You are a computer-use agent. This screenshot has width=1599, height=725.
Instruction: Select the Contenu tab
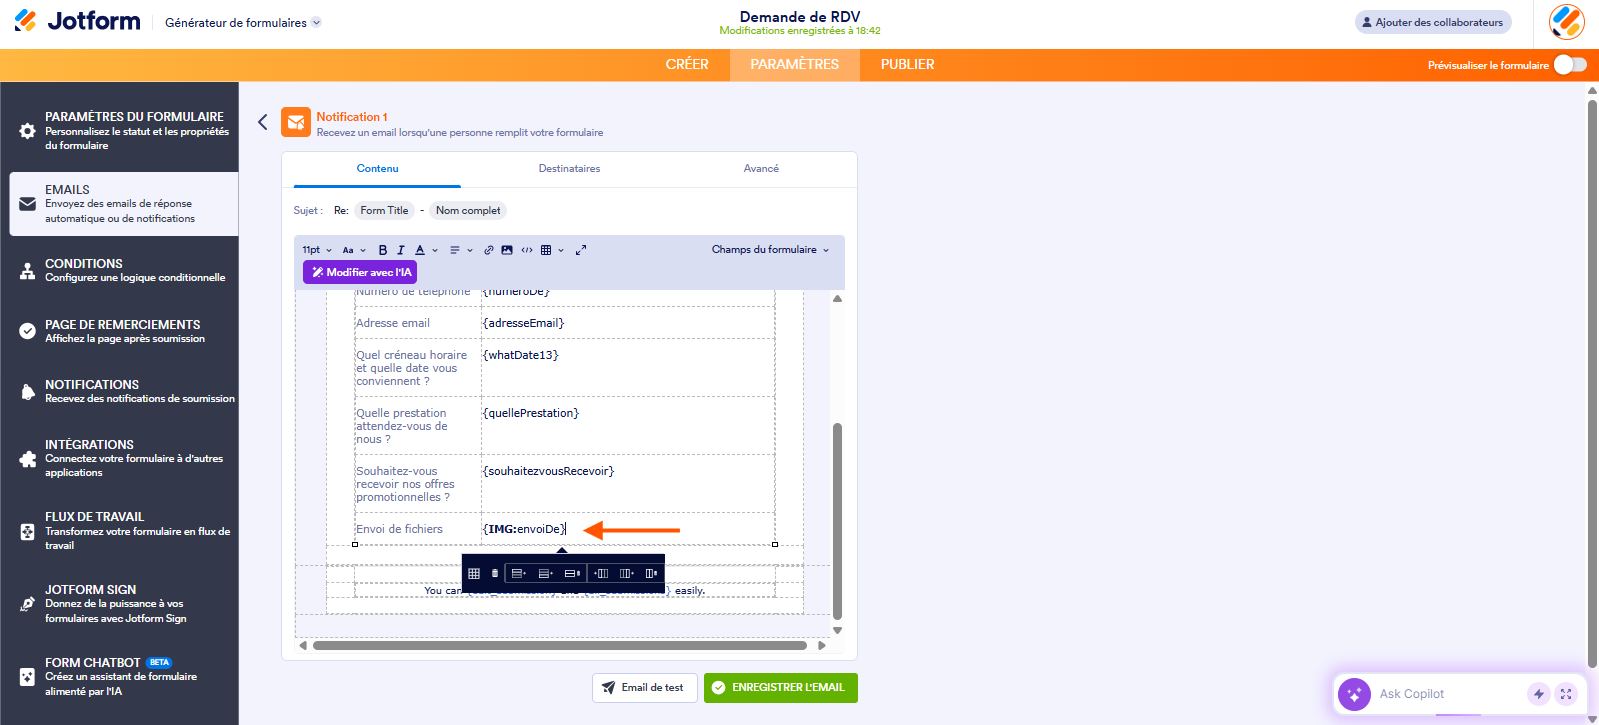[378, 169]
